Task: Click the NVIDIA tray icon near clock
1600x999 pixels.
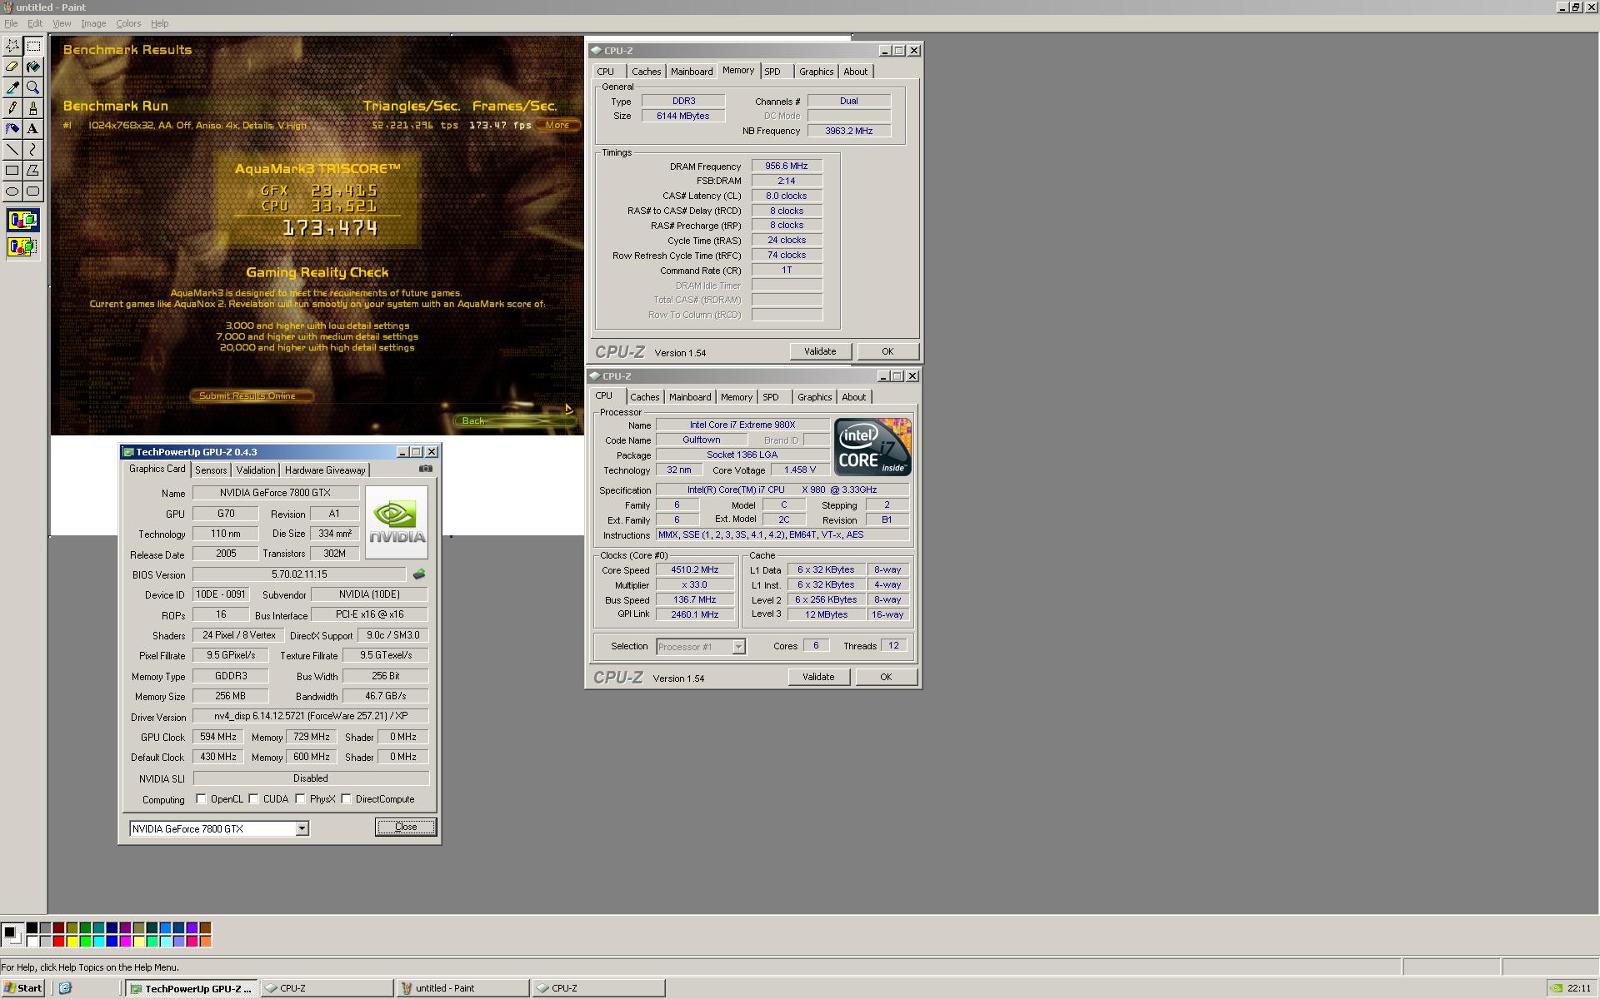Action: tap(1556, 988)
